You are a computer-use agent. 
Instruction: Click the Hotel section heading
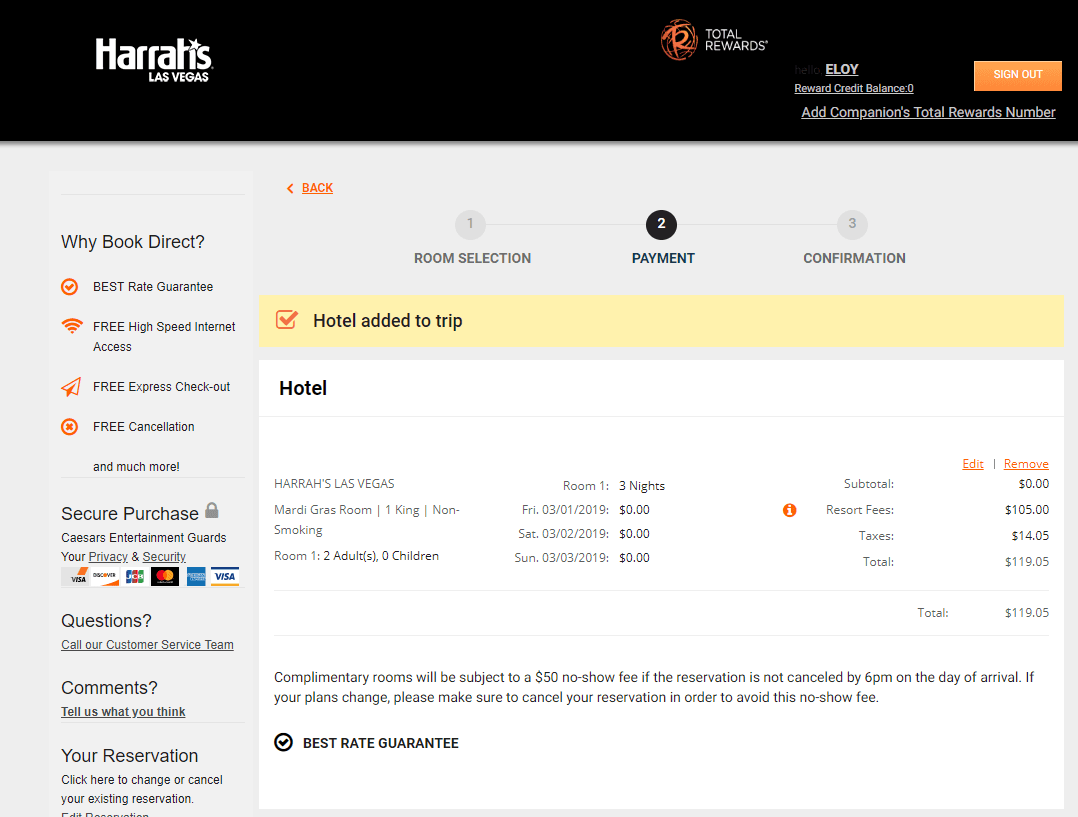click(x=303, y=389)
